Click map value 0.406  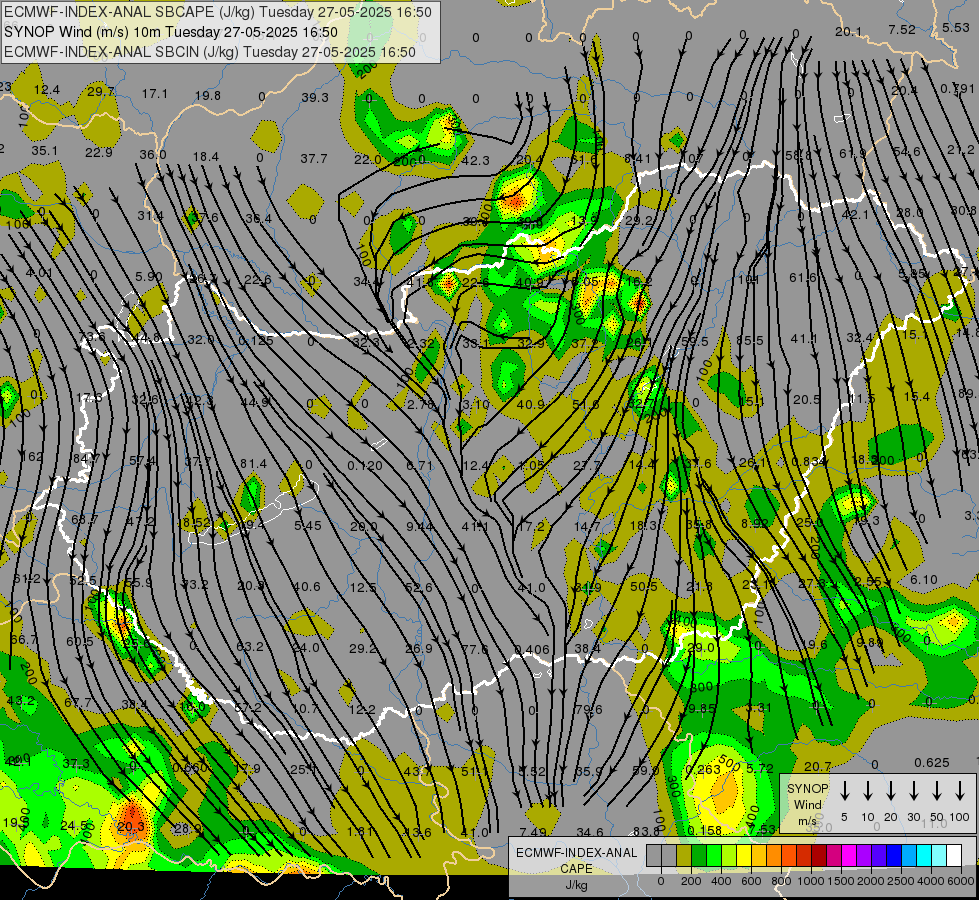click(533, 650)
